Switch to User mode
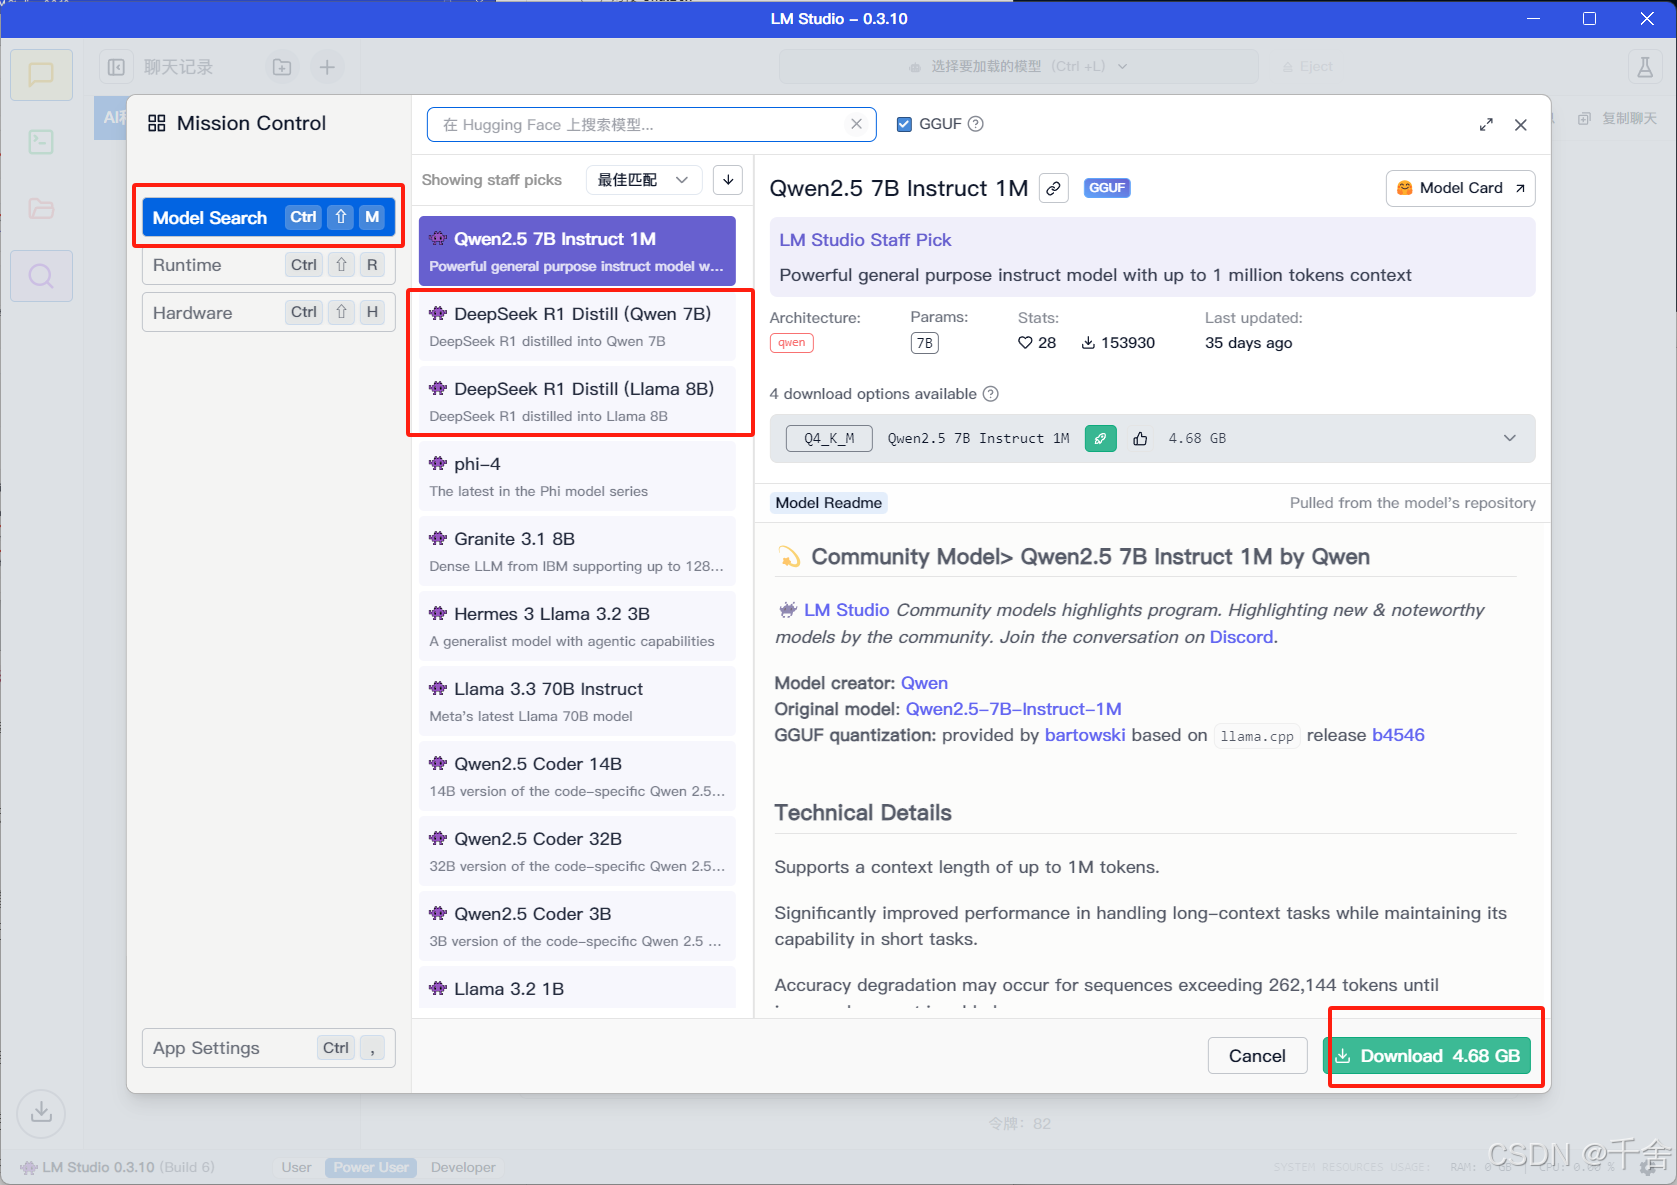 pos(296,1167)
